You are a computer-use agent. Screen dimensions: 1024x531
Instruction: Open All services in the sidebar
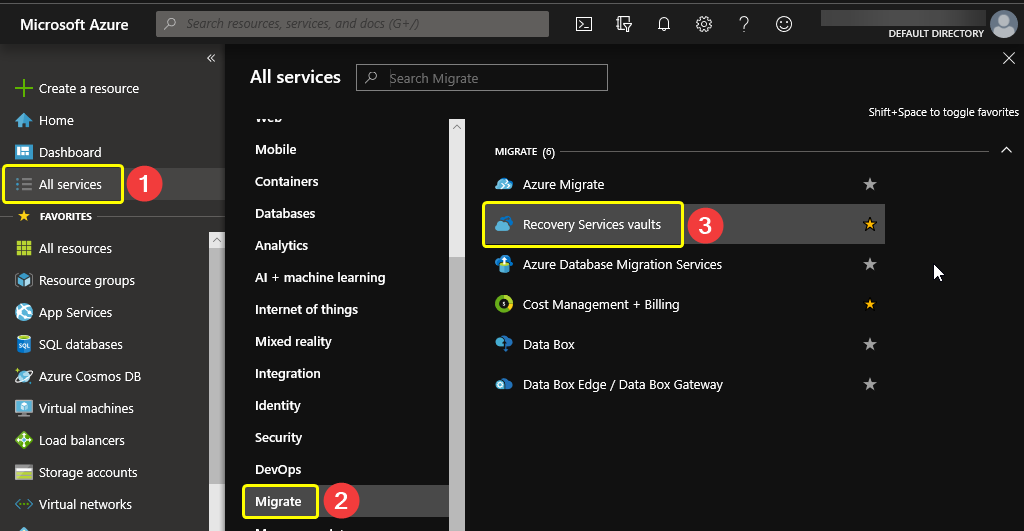[70, 184]
